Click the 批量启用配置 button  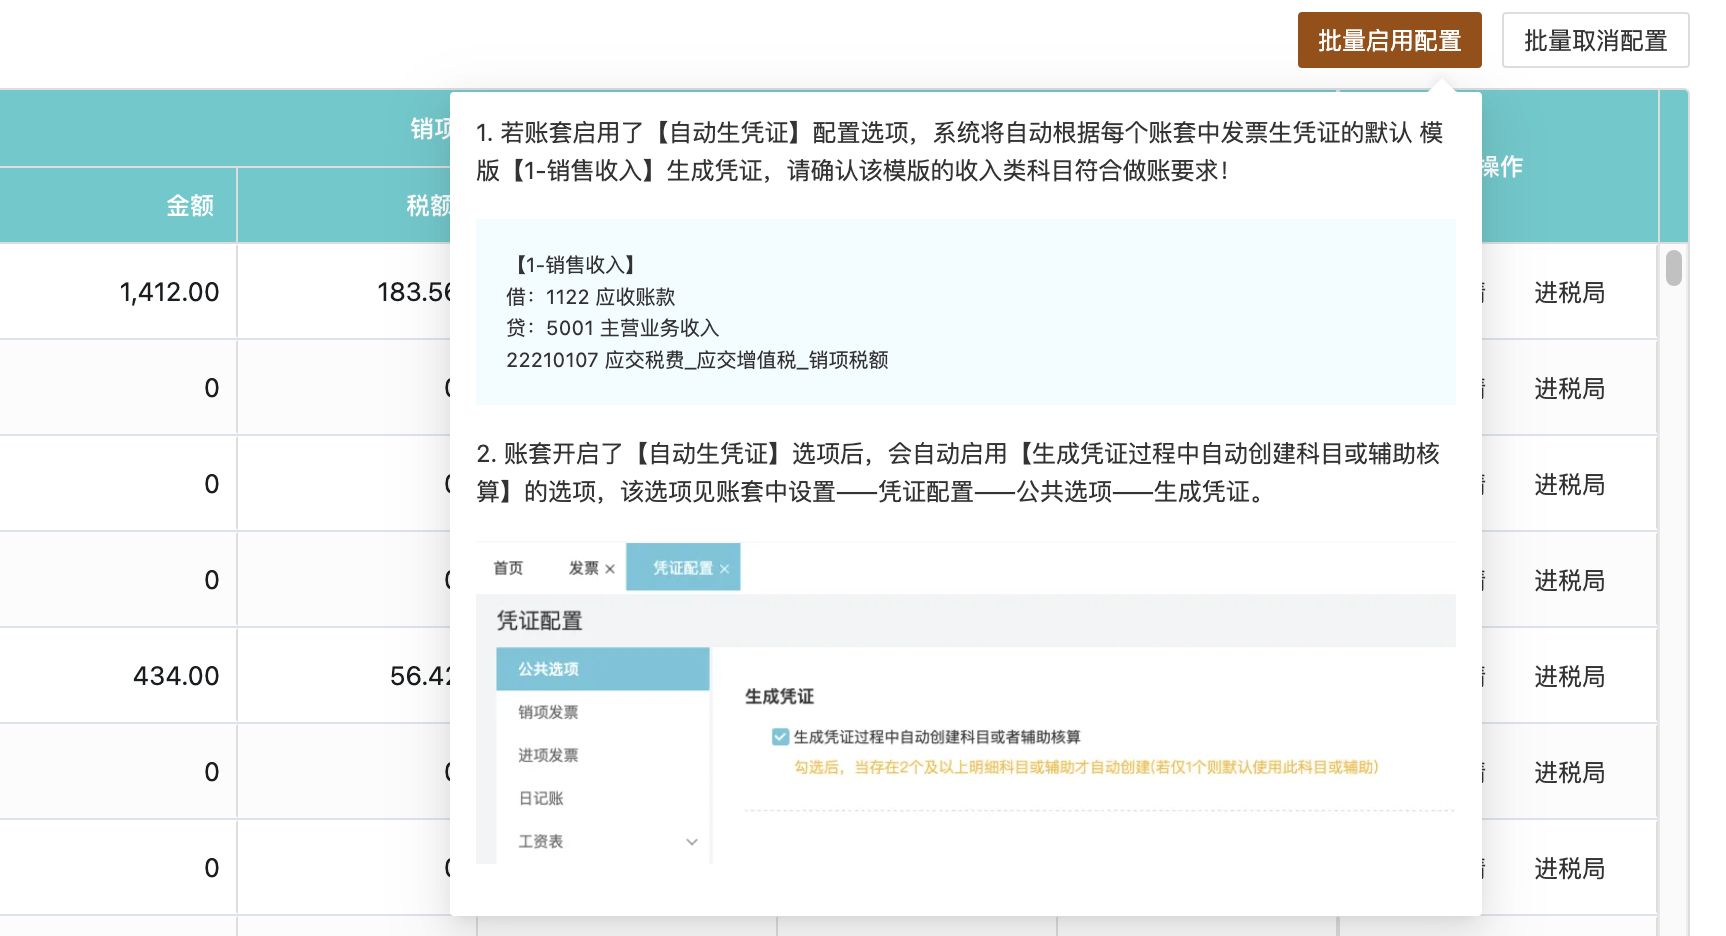click(x=1388, y=41)
